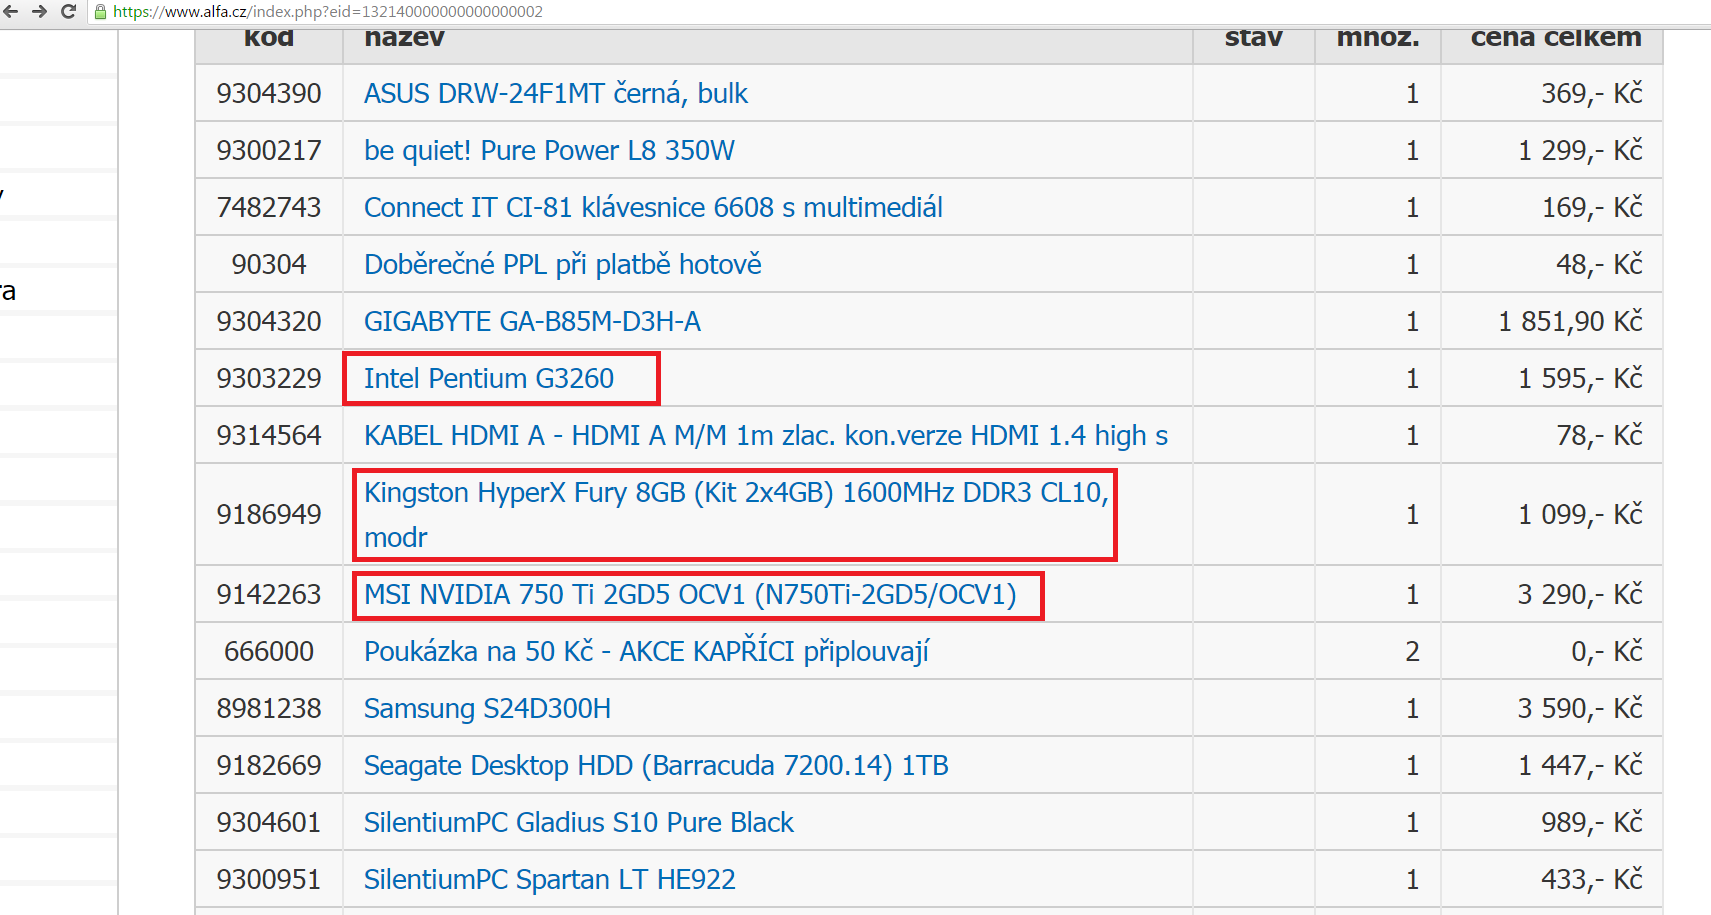Viewport: 1711px width, 915px height.
Task: Reload the page with refresh icon
Action: click(x=68, y=12)
